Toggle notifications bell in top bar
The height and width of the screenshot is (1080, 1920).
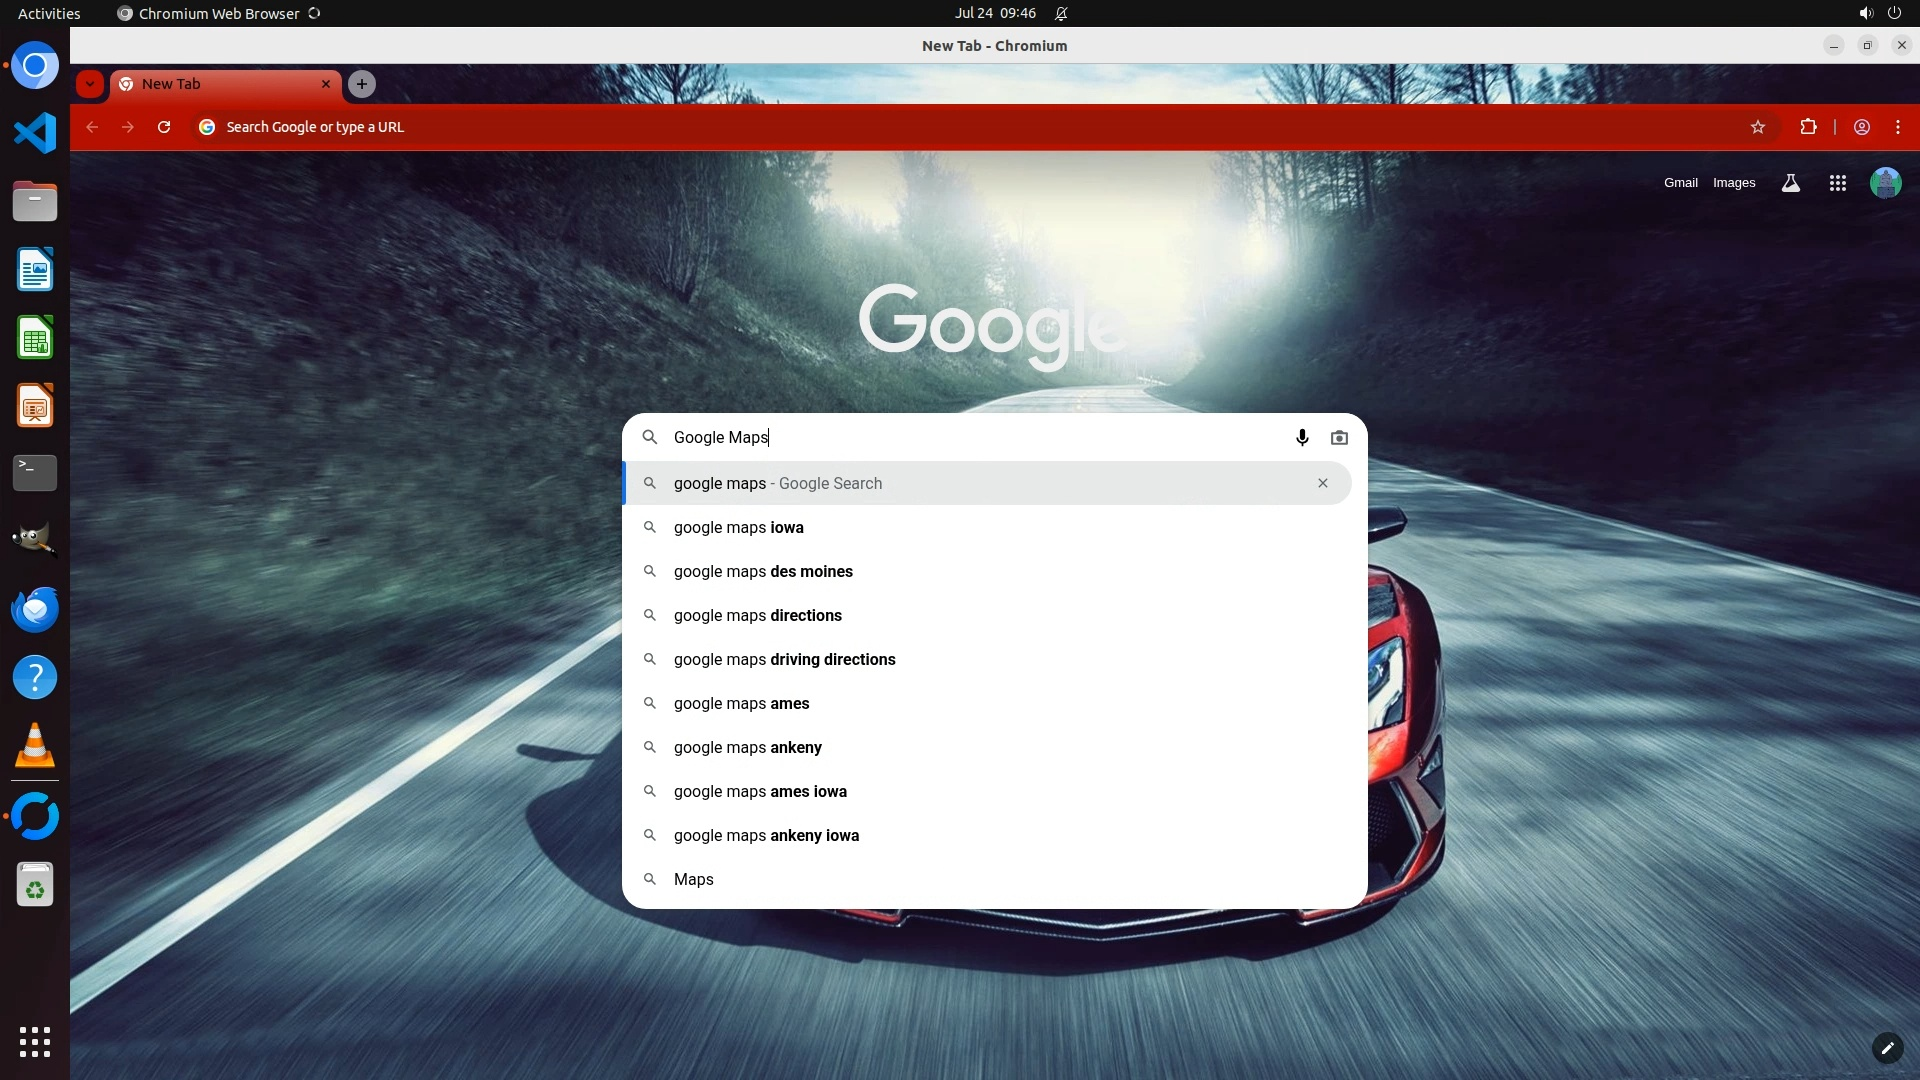pyautogui.click(x=1061, y=13)
